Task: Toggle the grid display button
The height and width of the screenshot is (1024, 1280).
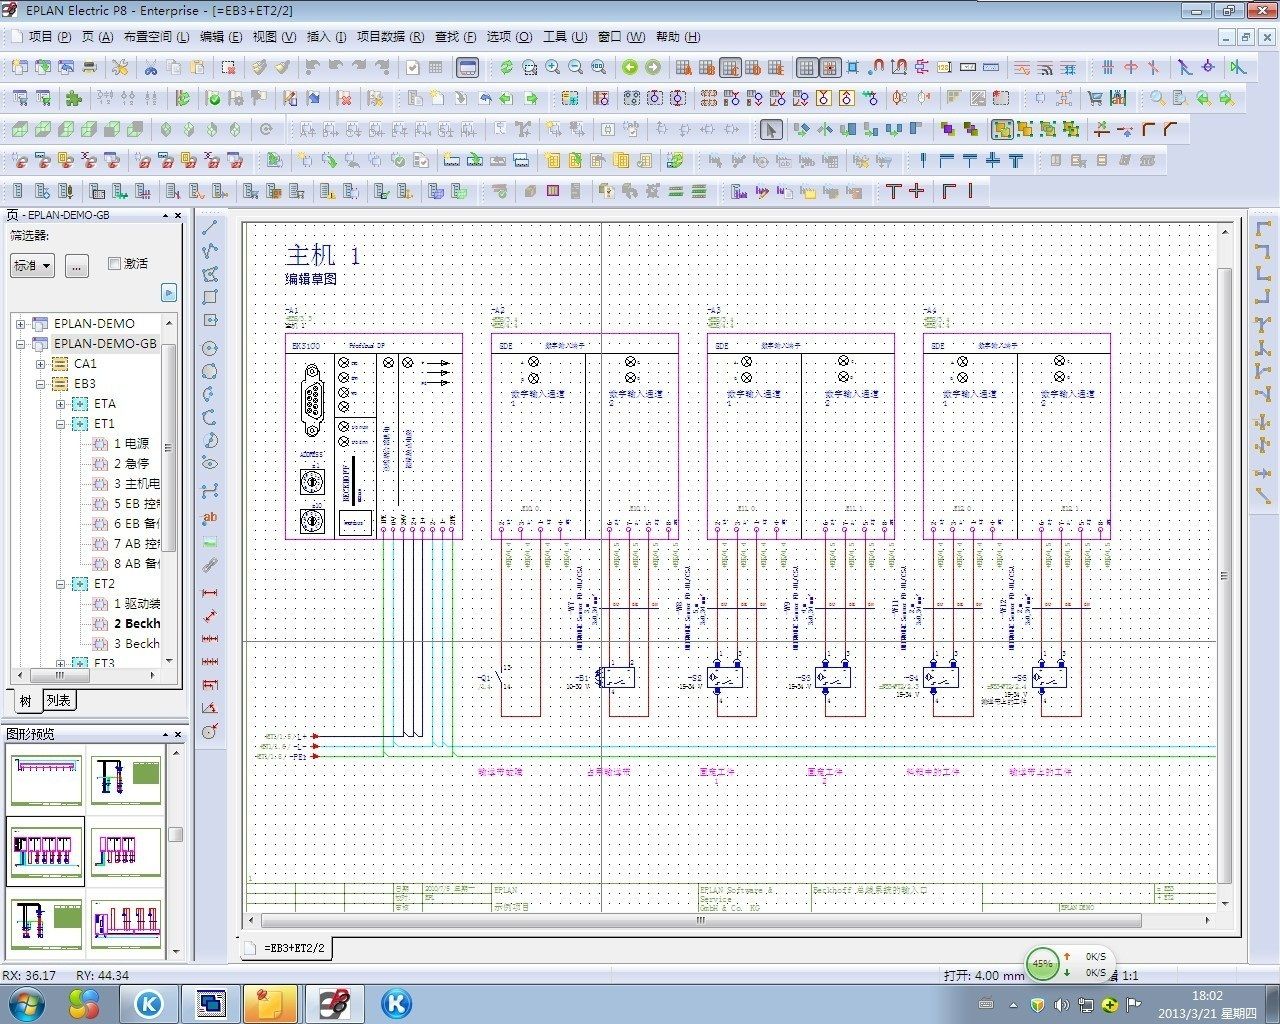Action: tap(807, 68)
